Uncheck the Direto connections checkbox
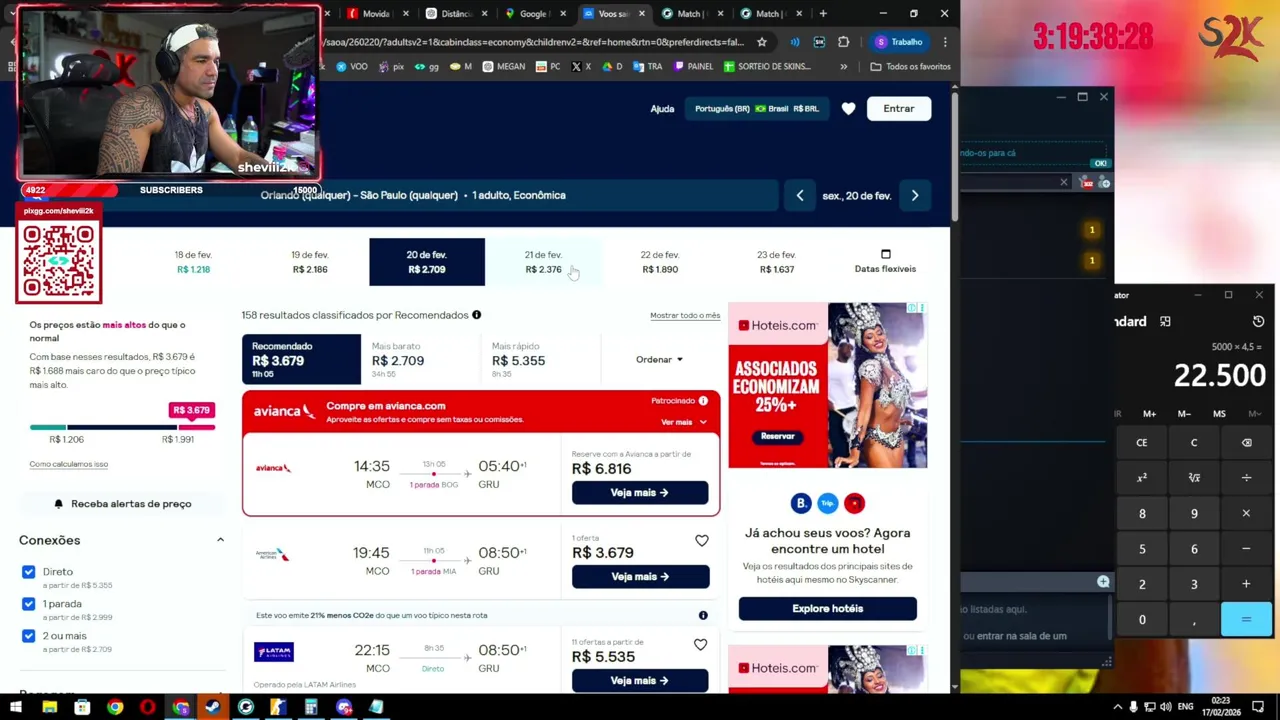 28,572
